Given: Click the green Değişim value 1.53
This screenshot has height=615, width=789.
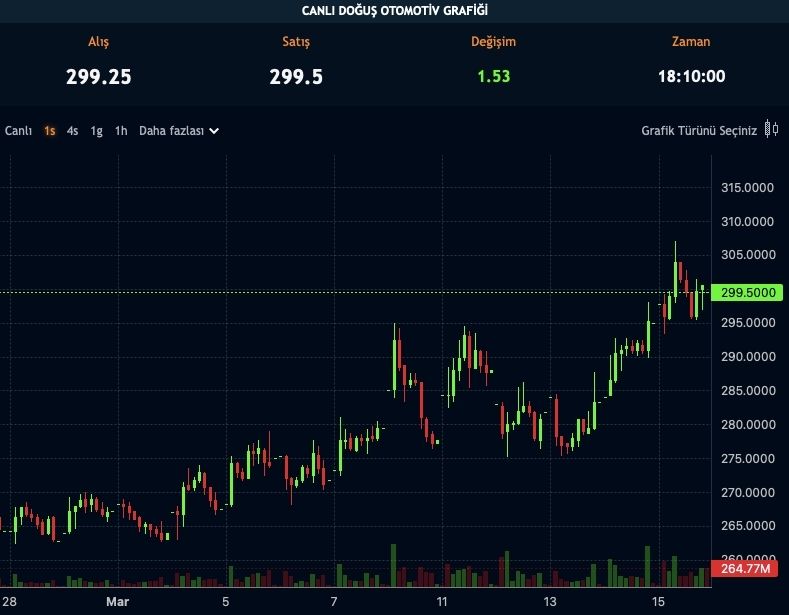Looking at the screenshot, I should click(x=493, y=76).
